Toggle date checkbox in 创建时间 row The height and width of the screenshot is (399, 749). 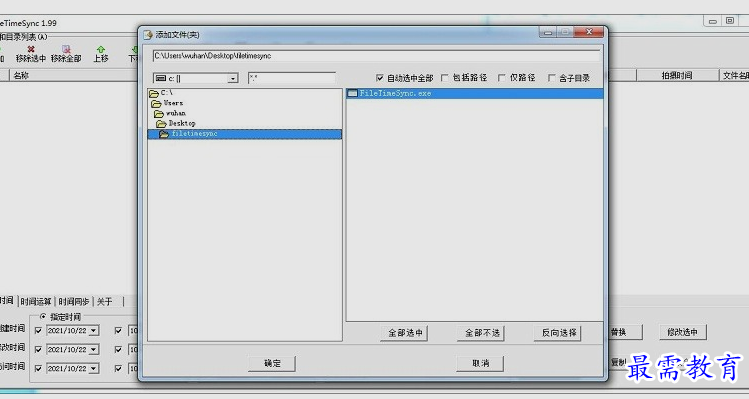coord(39,331)
